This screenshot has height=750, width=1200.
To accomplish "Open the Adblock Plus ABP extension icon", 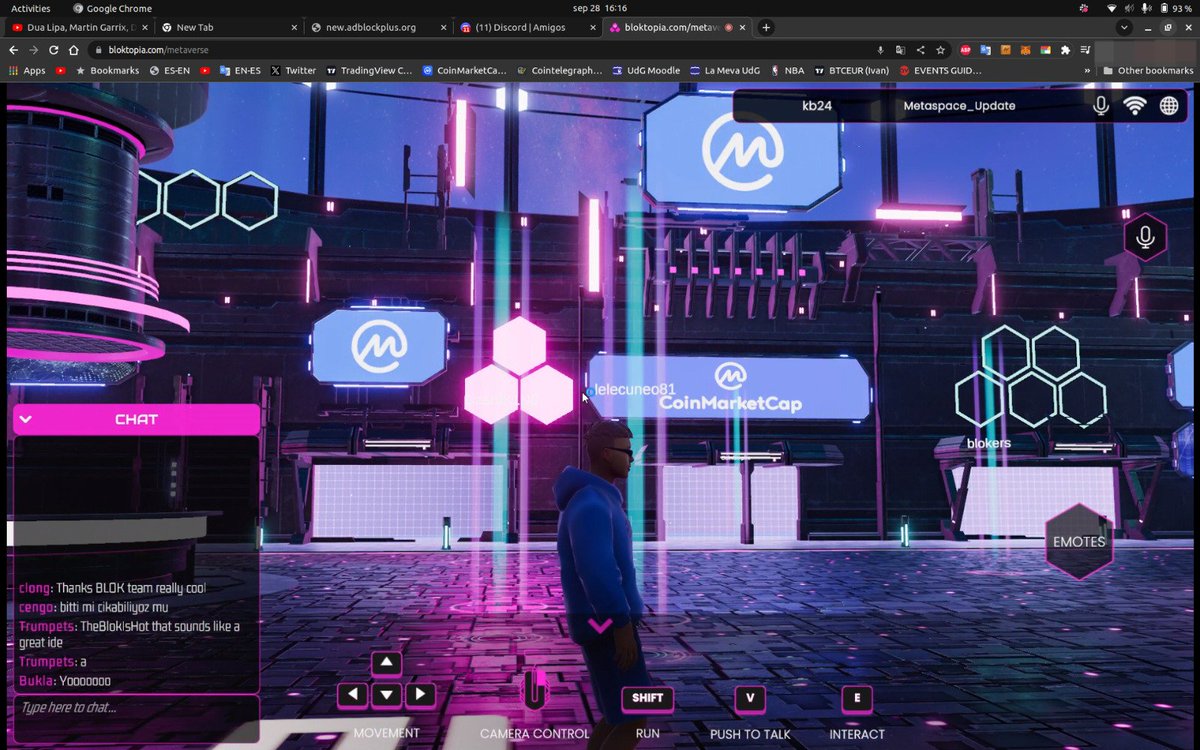I will coord(966,49).
